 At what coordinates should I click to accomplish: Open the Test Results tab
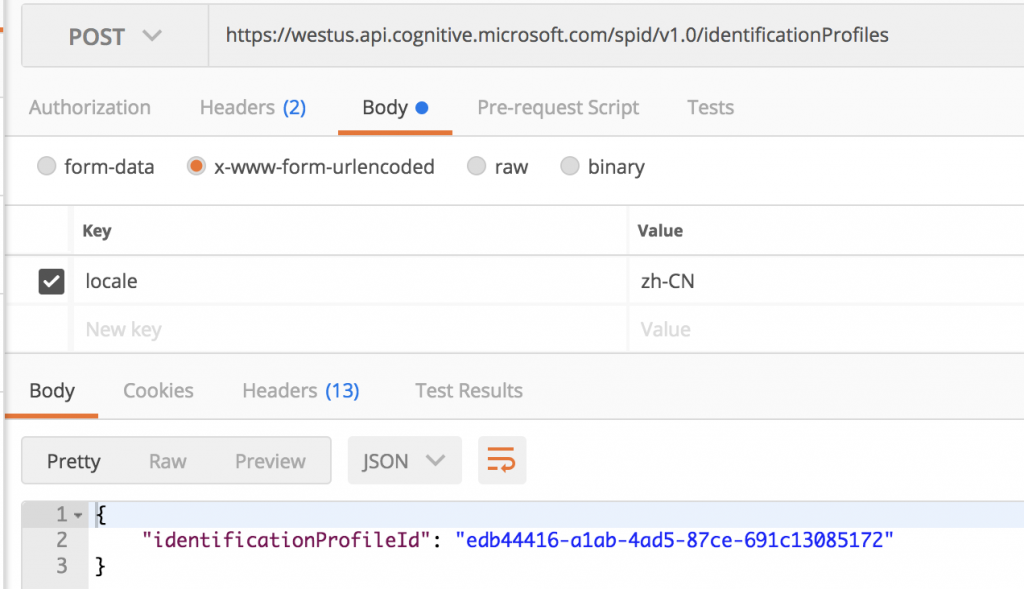[x=469, y=391]
